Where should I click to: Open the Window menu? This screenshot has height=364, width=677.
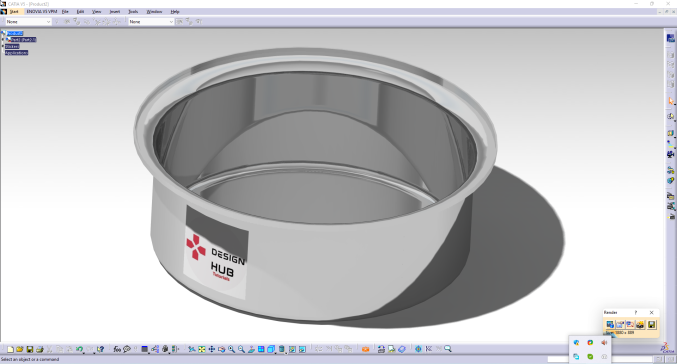pos(154,12)
